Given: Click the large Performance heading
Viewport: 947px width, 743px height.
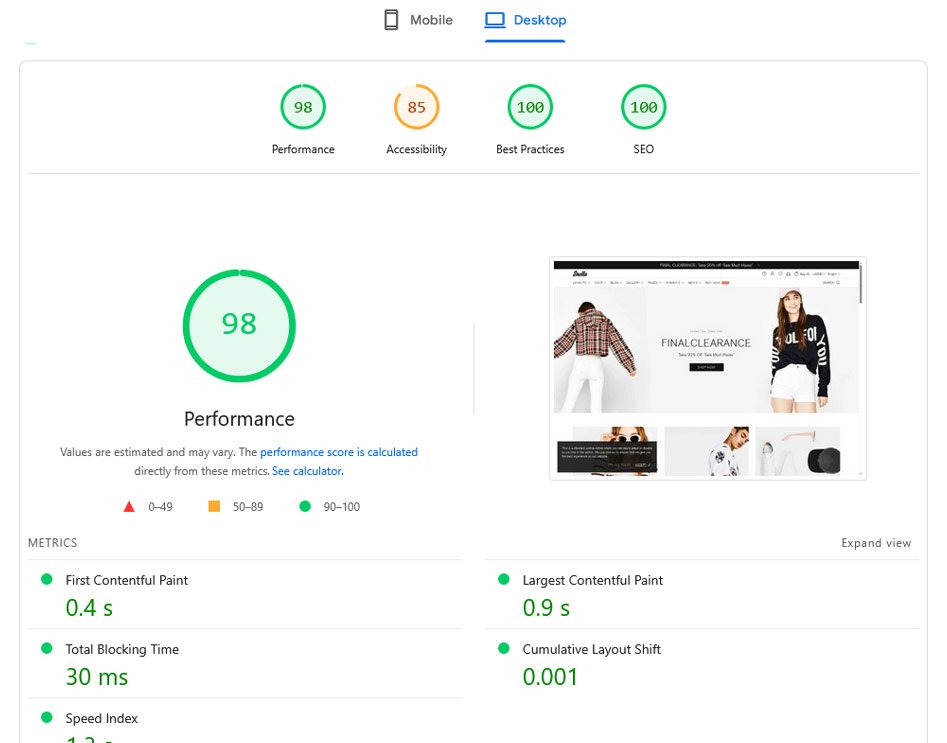Looking at the screenshot, I should [x=239, y=419].
